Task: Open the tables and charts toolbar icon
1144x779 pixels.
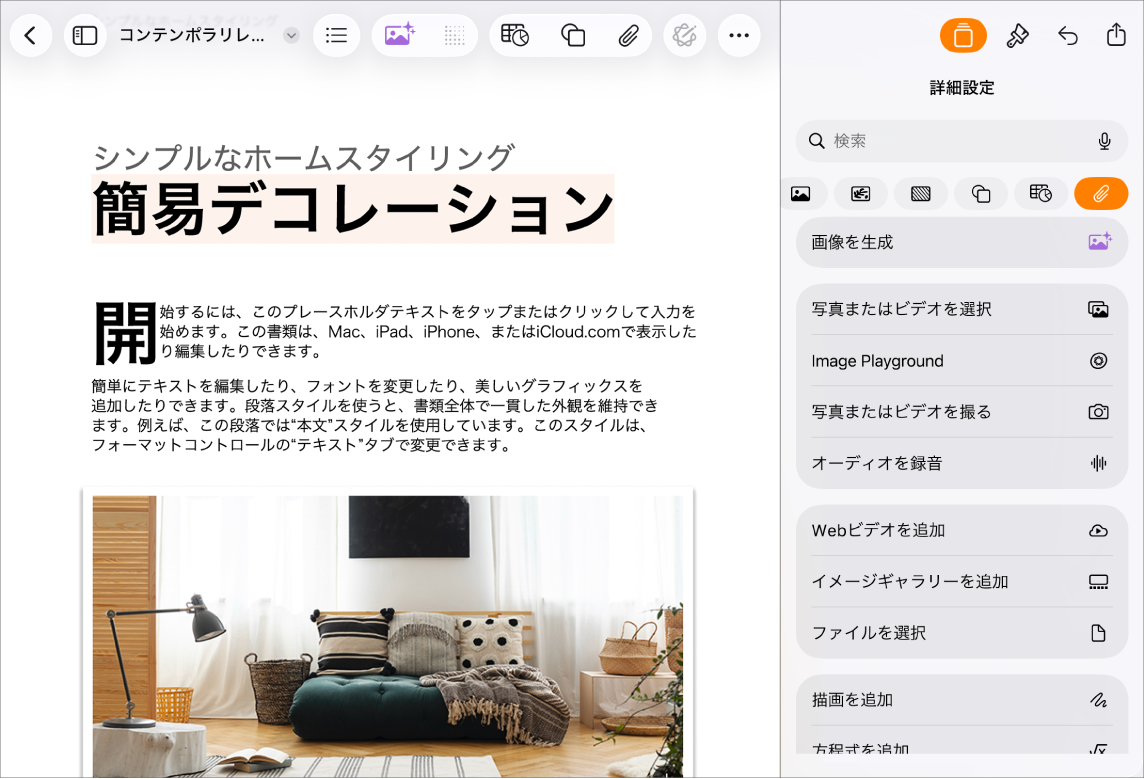Action: (x=516, y=35)
